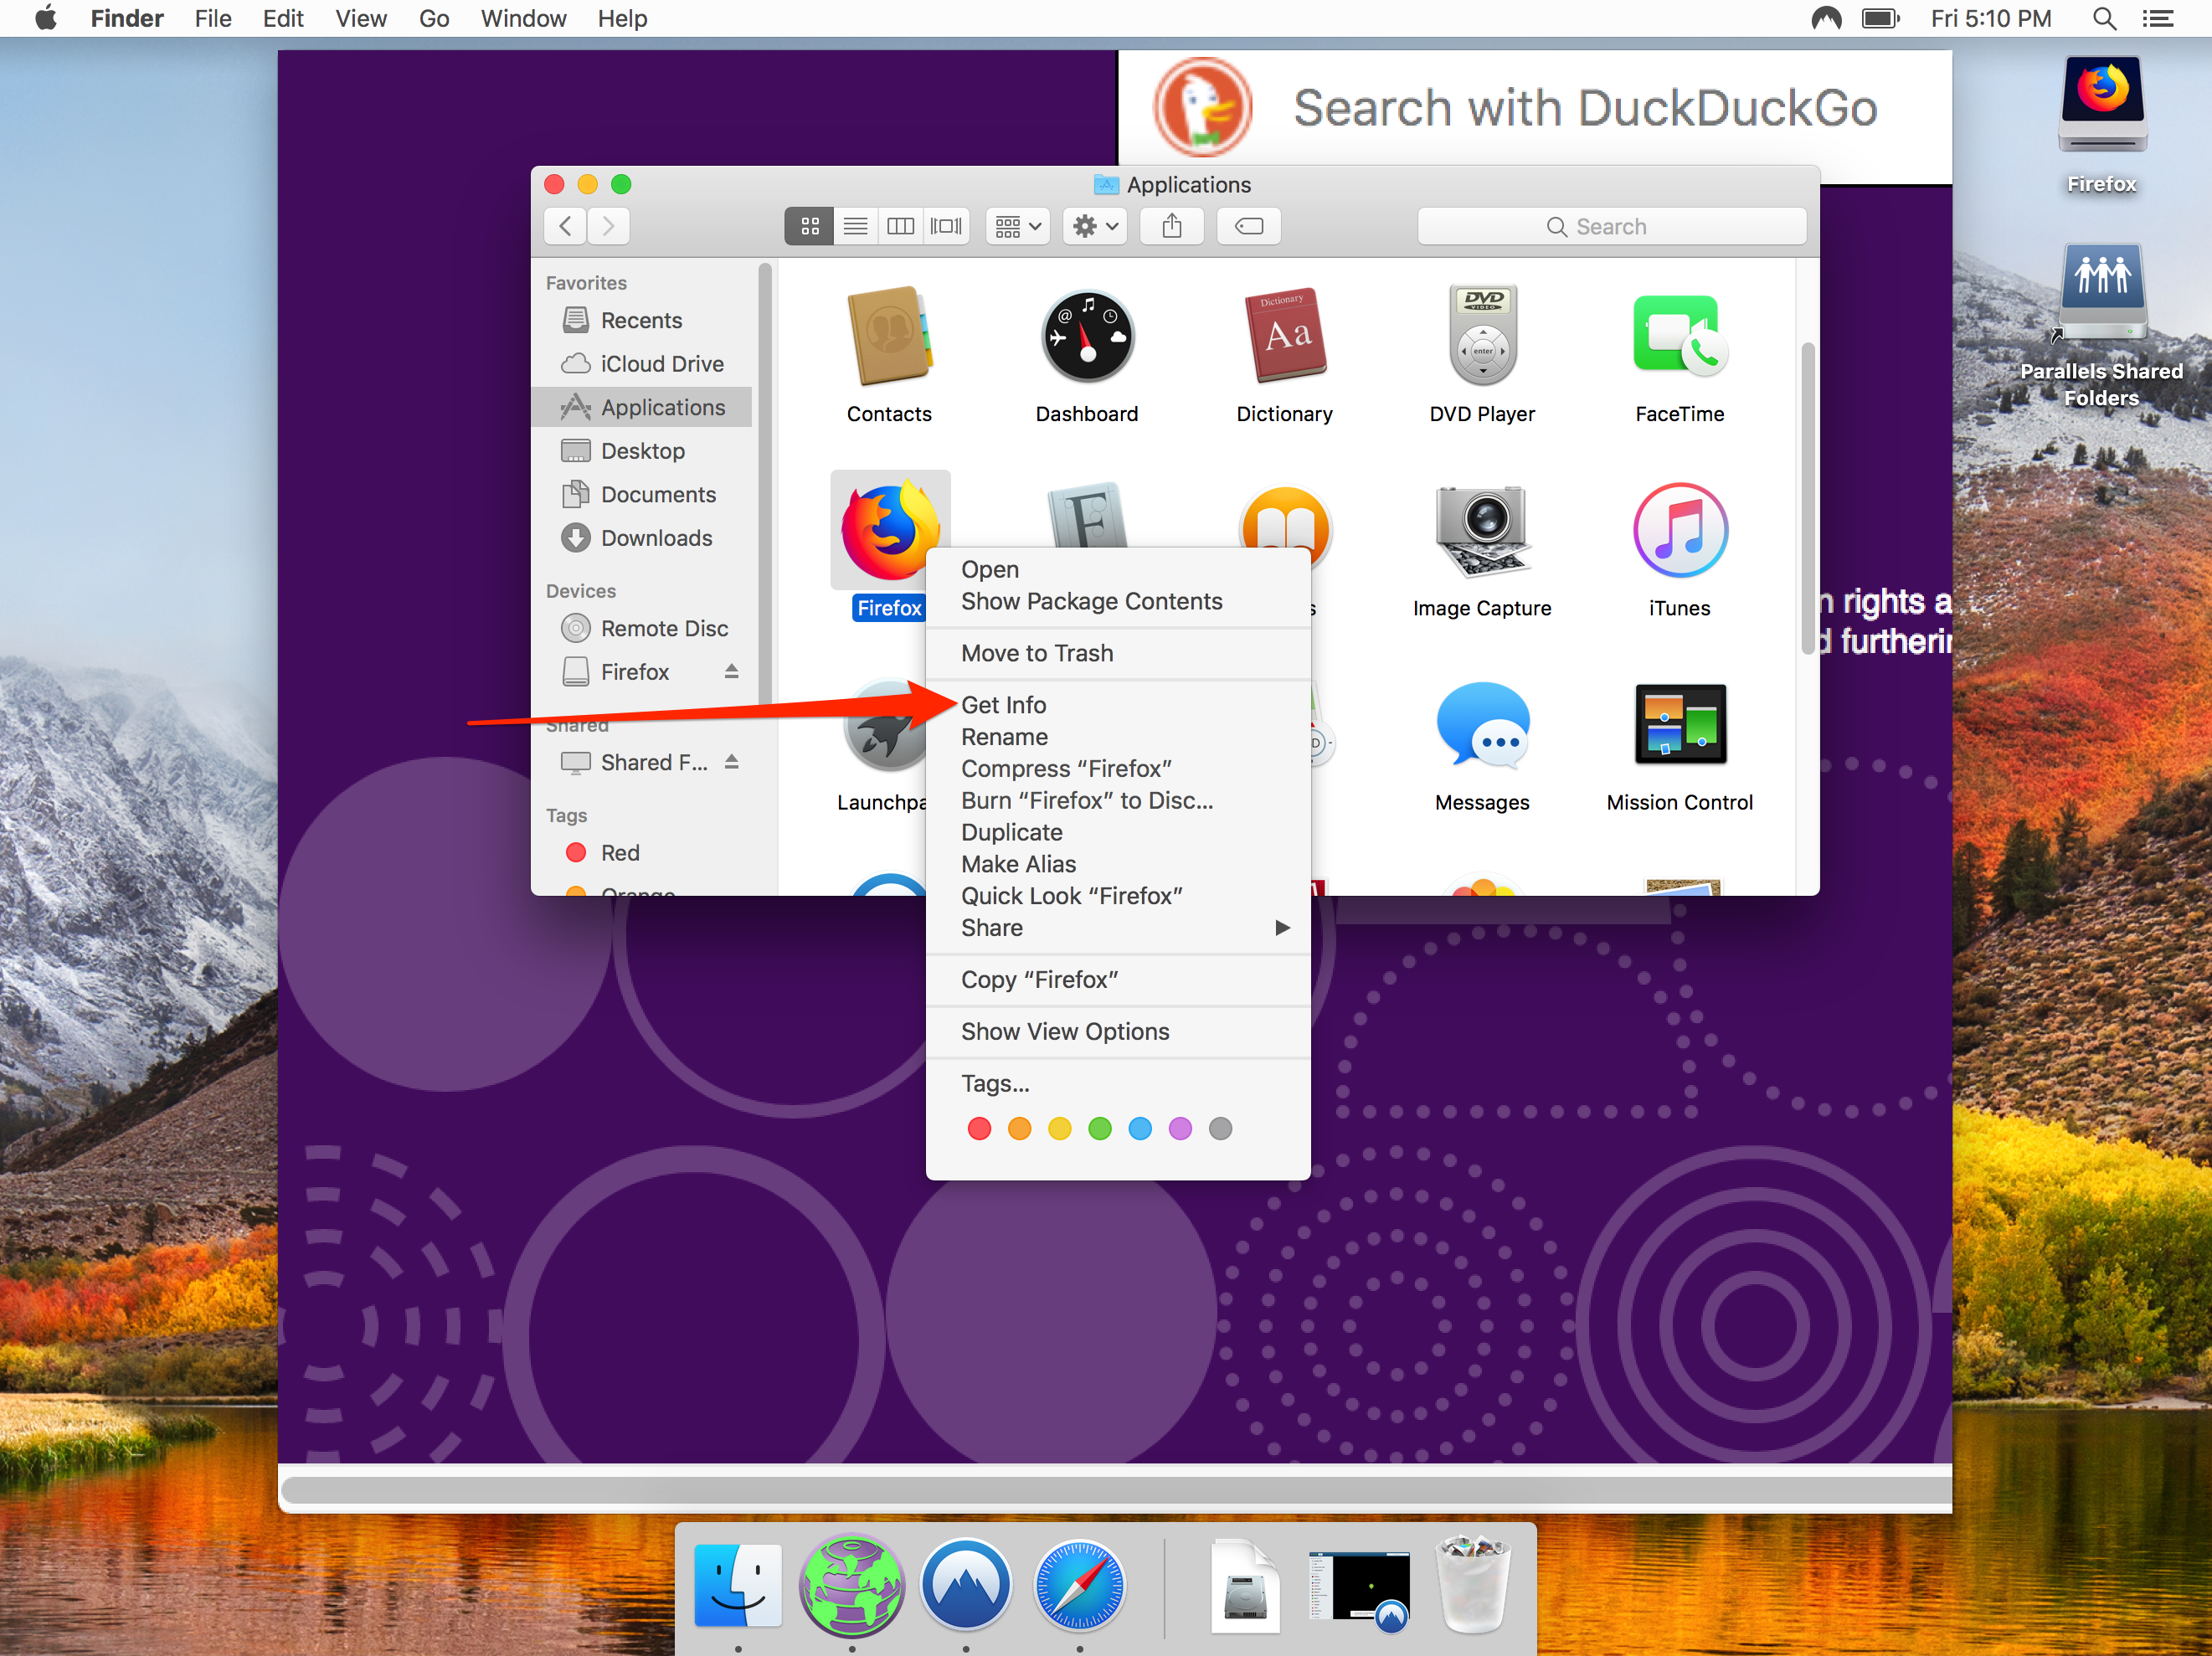Viewport: 2212px width, 1656px height.
Task: Switch to column view
Action: 900,226
